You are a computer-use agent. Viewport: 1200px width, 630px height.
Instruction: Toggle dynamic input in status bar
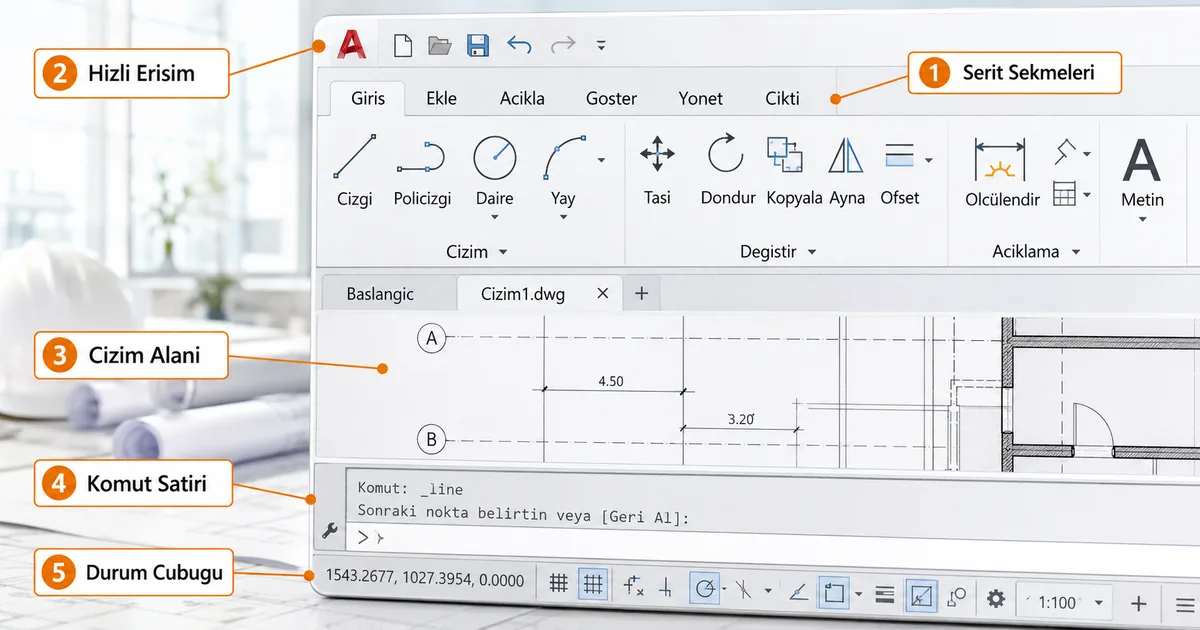pyautogui.click(x=633, y=585)
